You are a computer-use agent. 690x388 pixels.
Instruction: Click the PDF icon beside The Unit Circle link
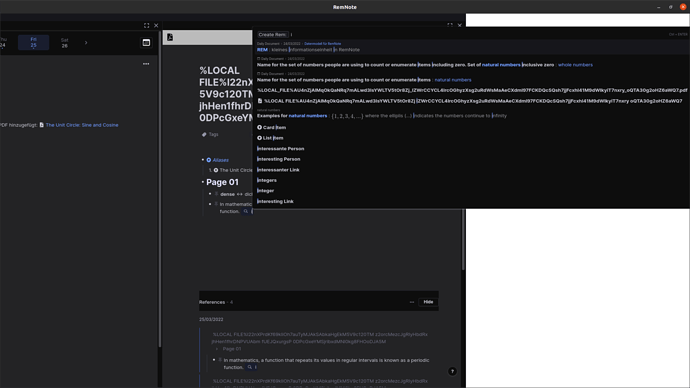point(42,125)
